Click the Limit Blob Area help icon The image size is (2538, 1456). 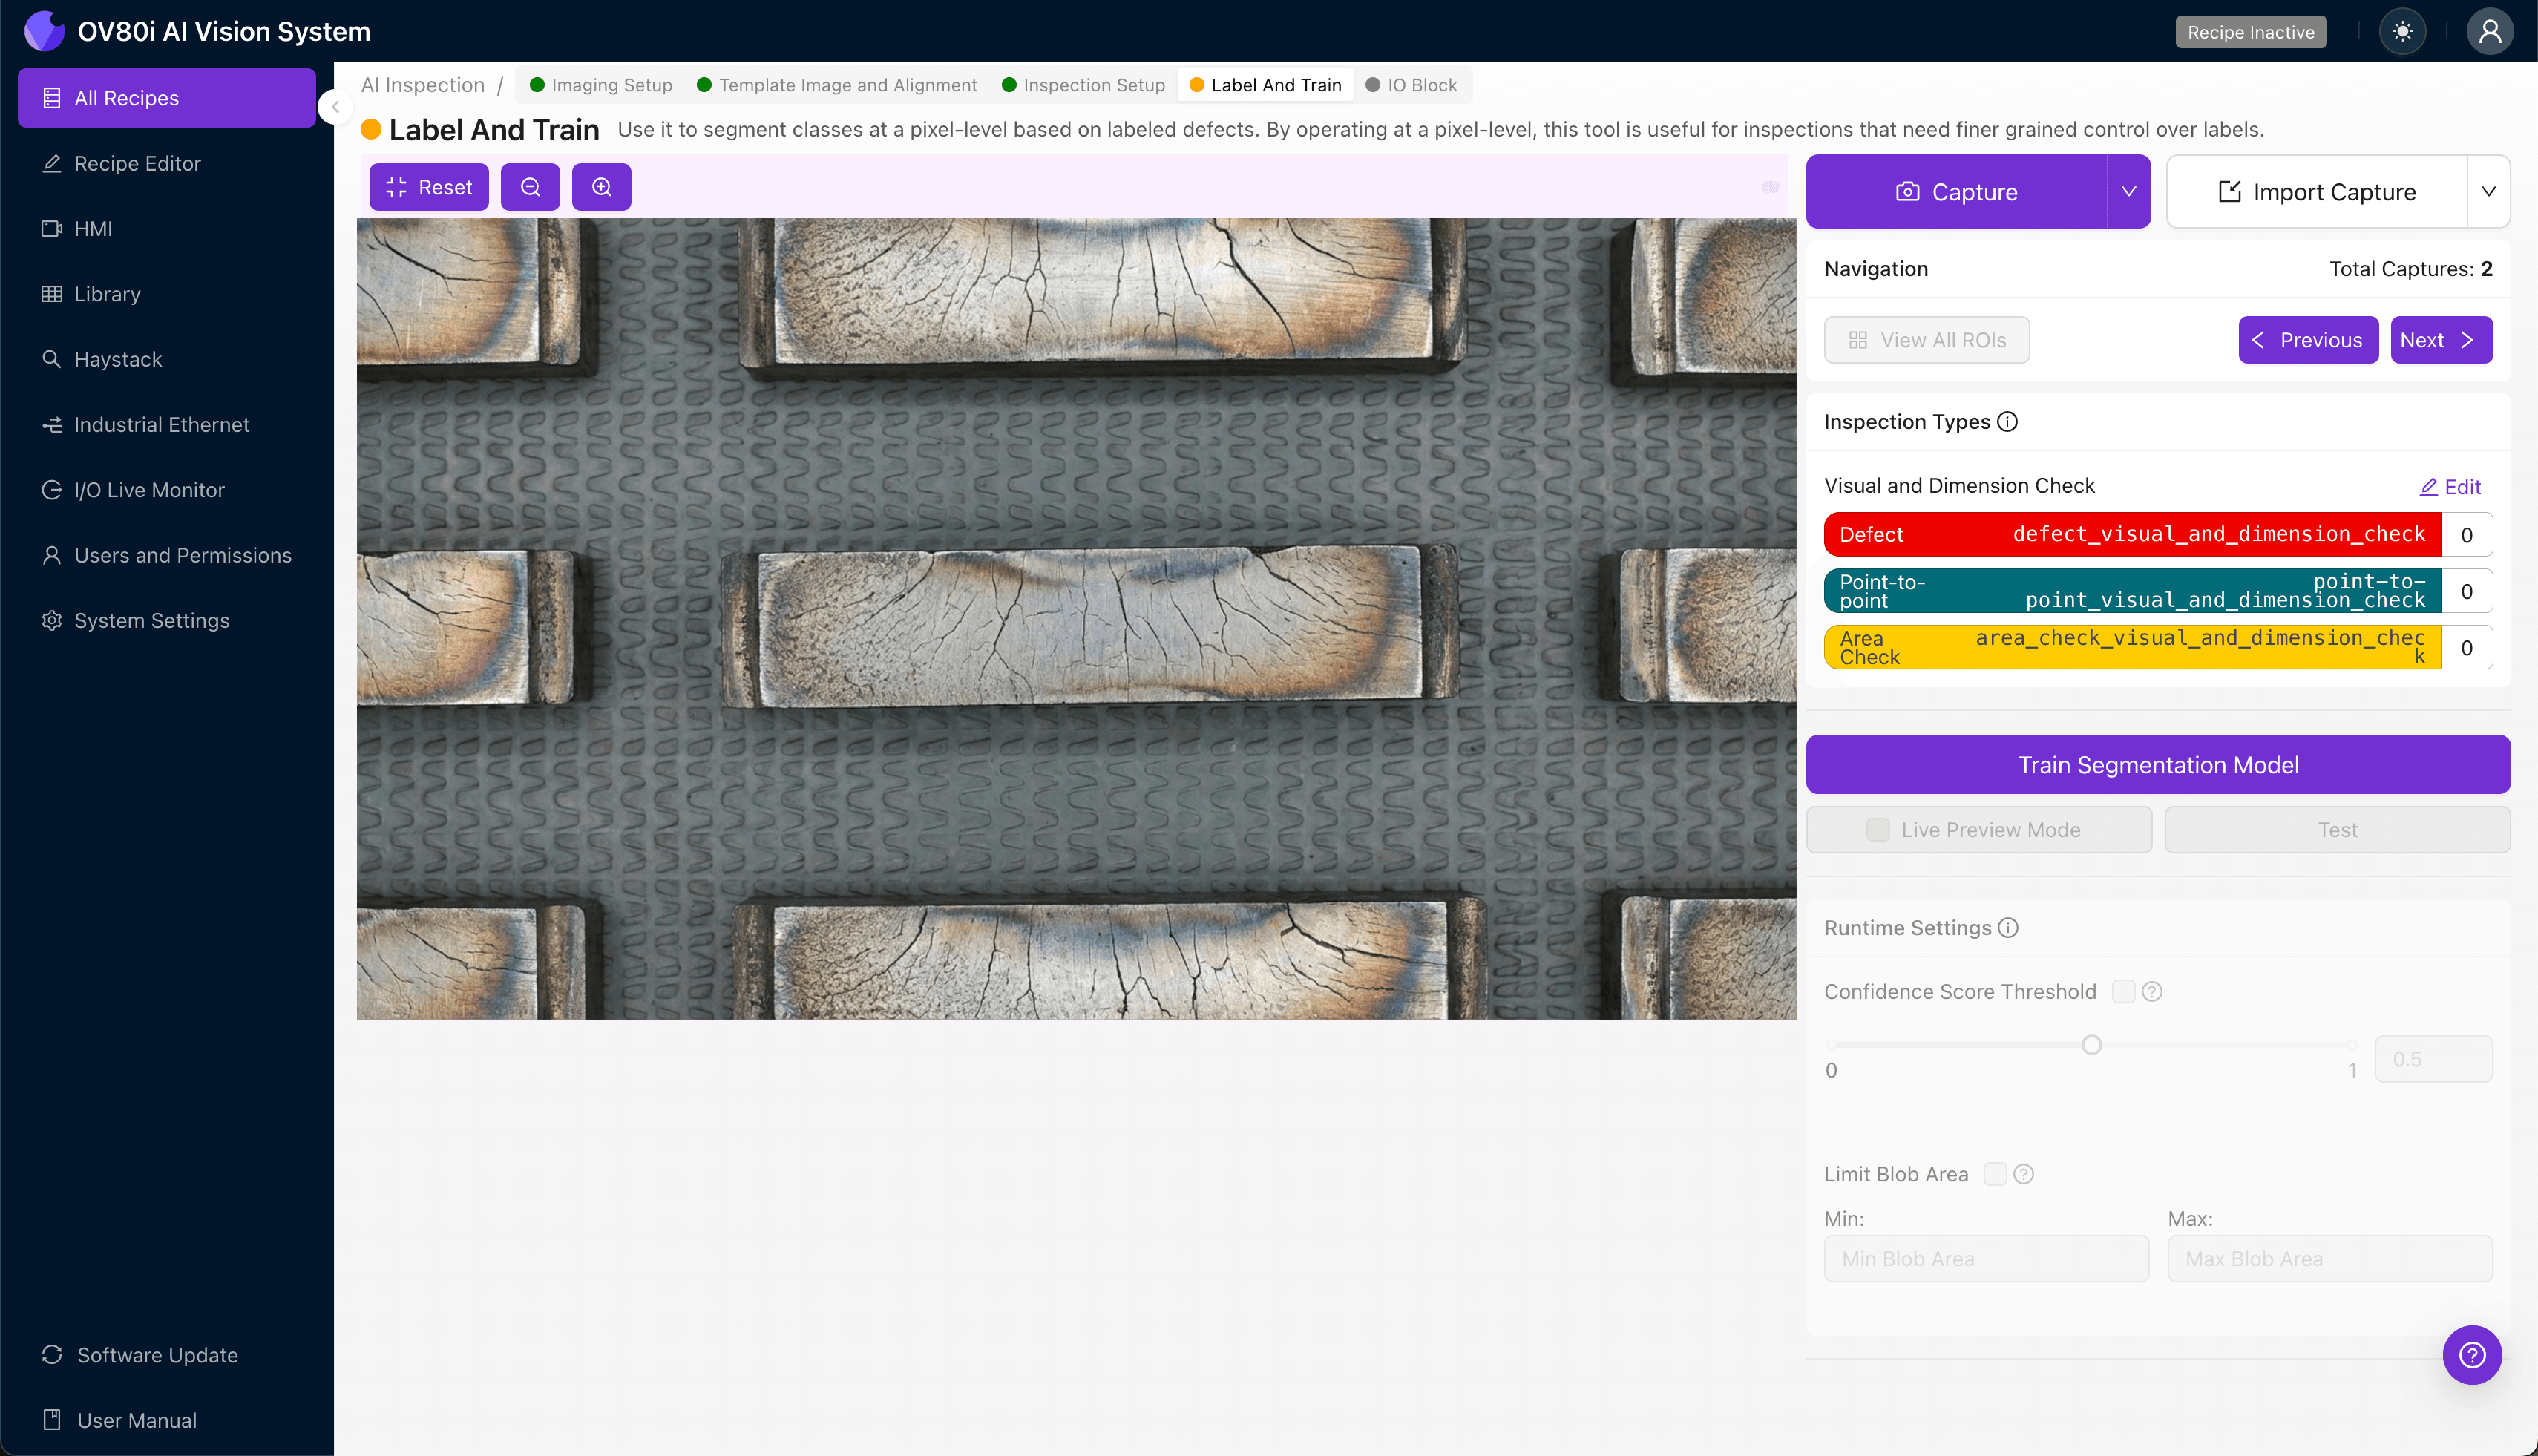pyautogui.click(x=2024, y=1174)
